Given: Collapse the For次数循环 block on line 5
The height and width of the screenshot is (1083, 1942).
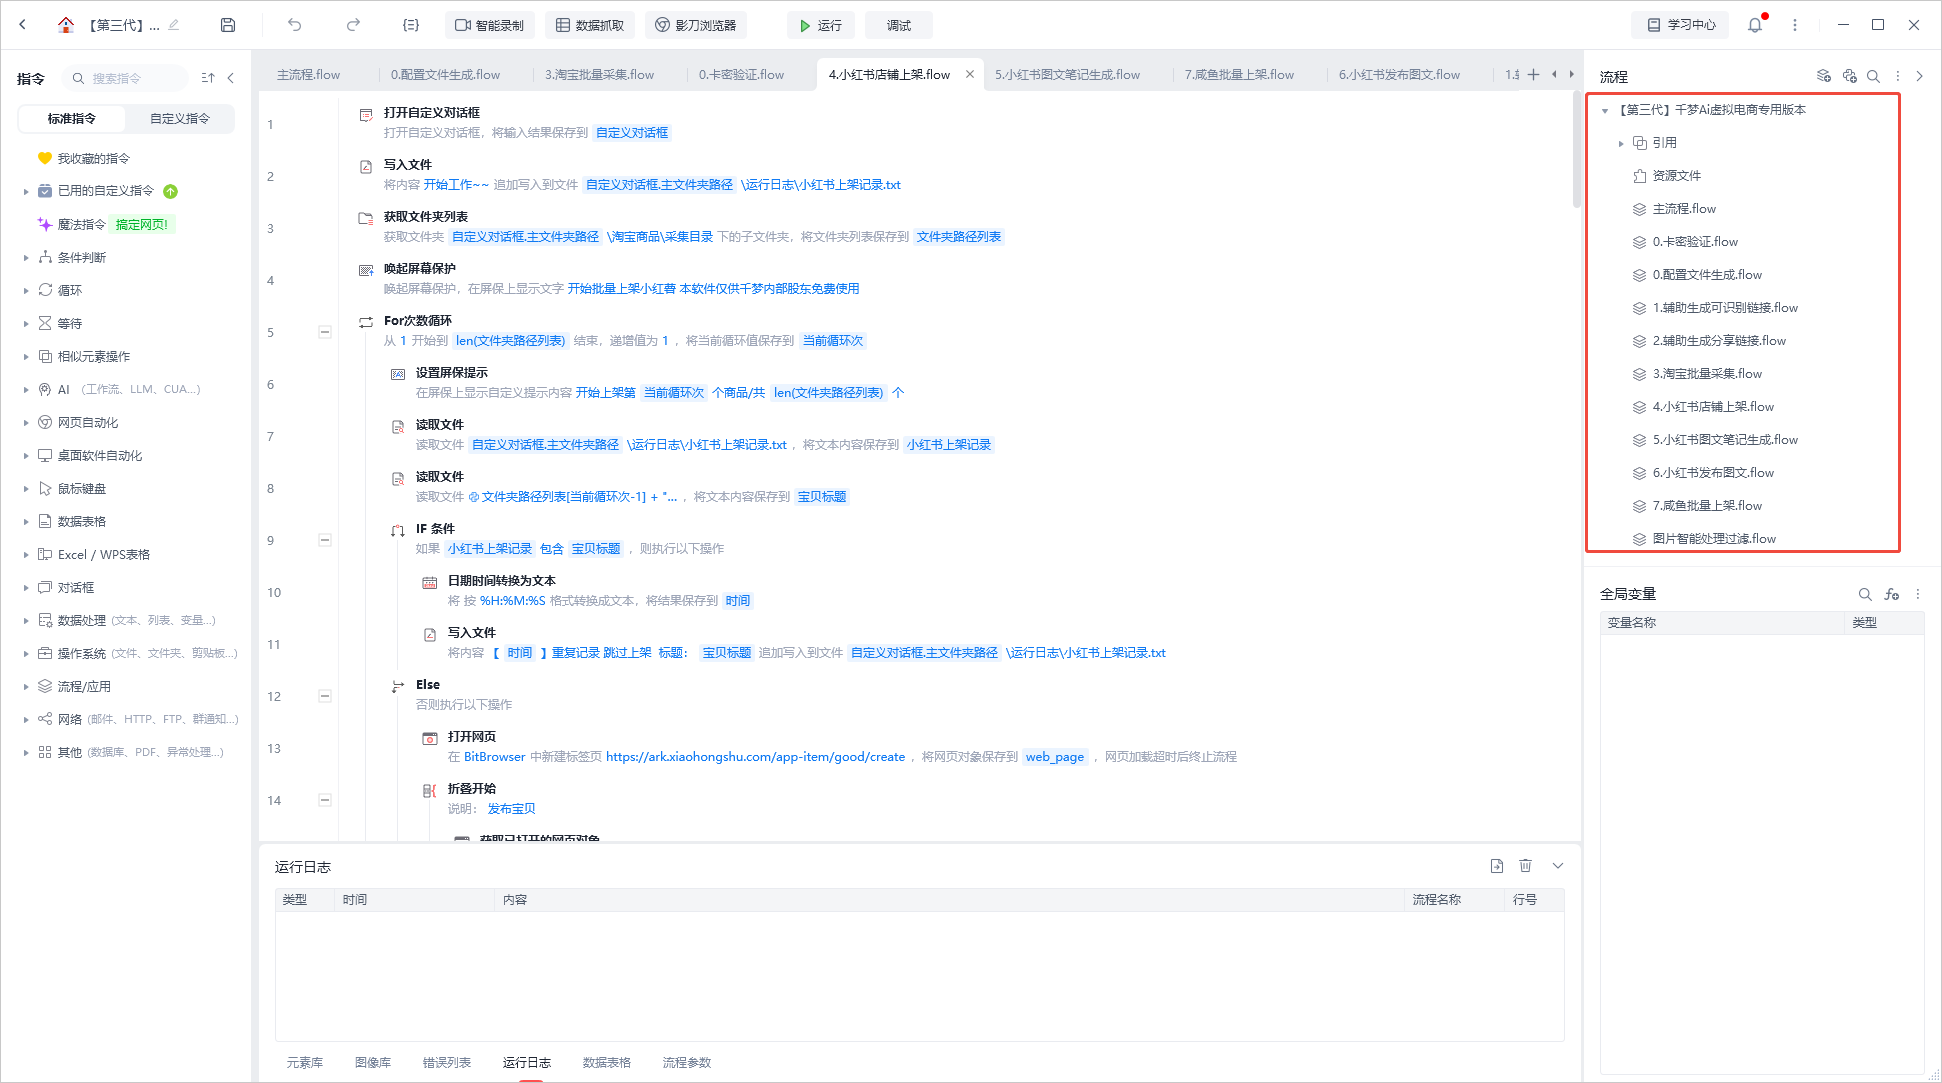Looking at the screenshot, I should [x=325, y=332].
